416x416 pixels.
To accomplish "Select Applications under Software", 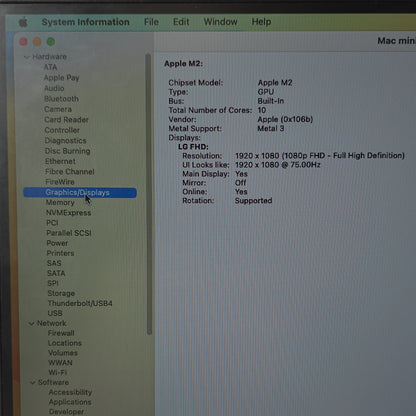I will click(70, 402).
